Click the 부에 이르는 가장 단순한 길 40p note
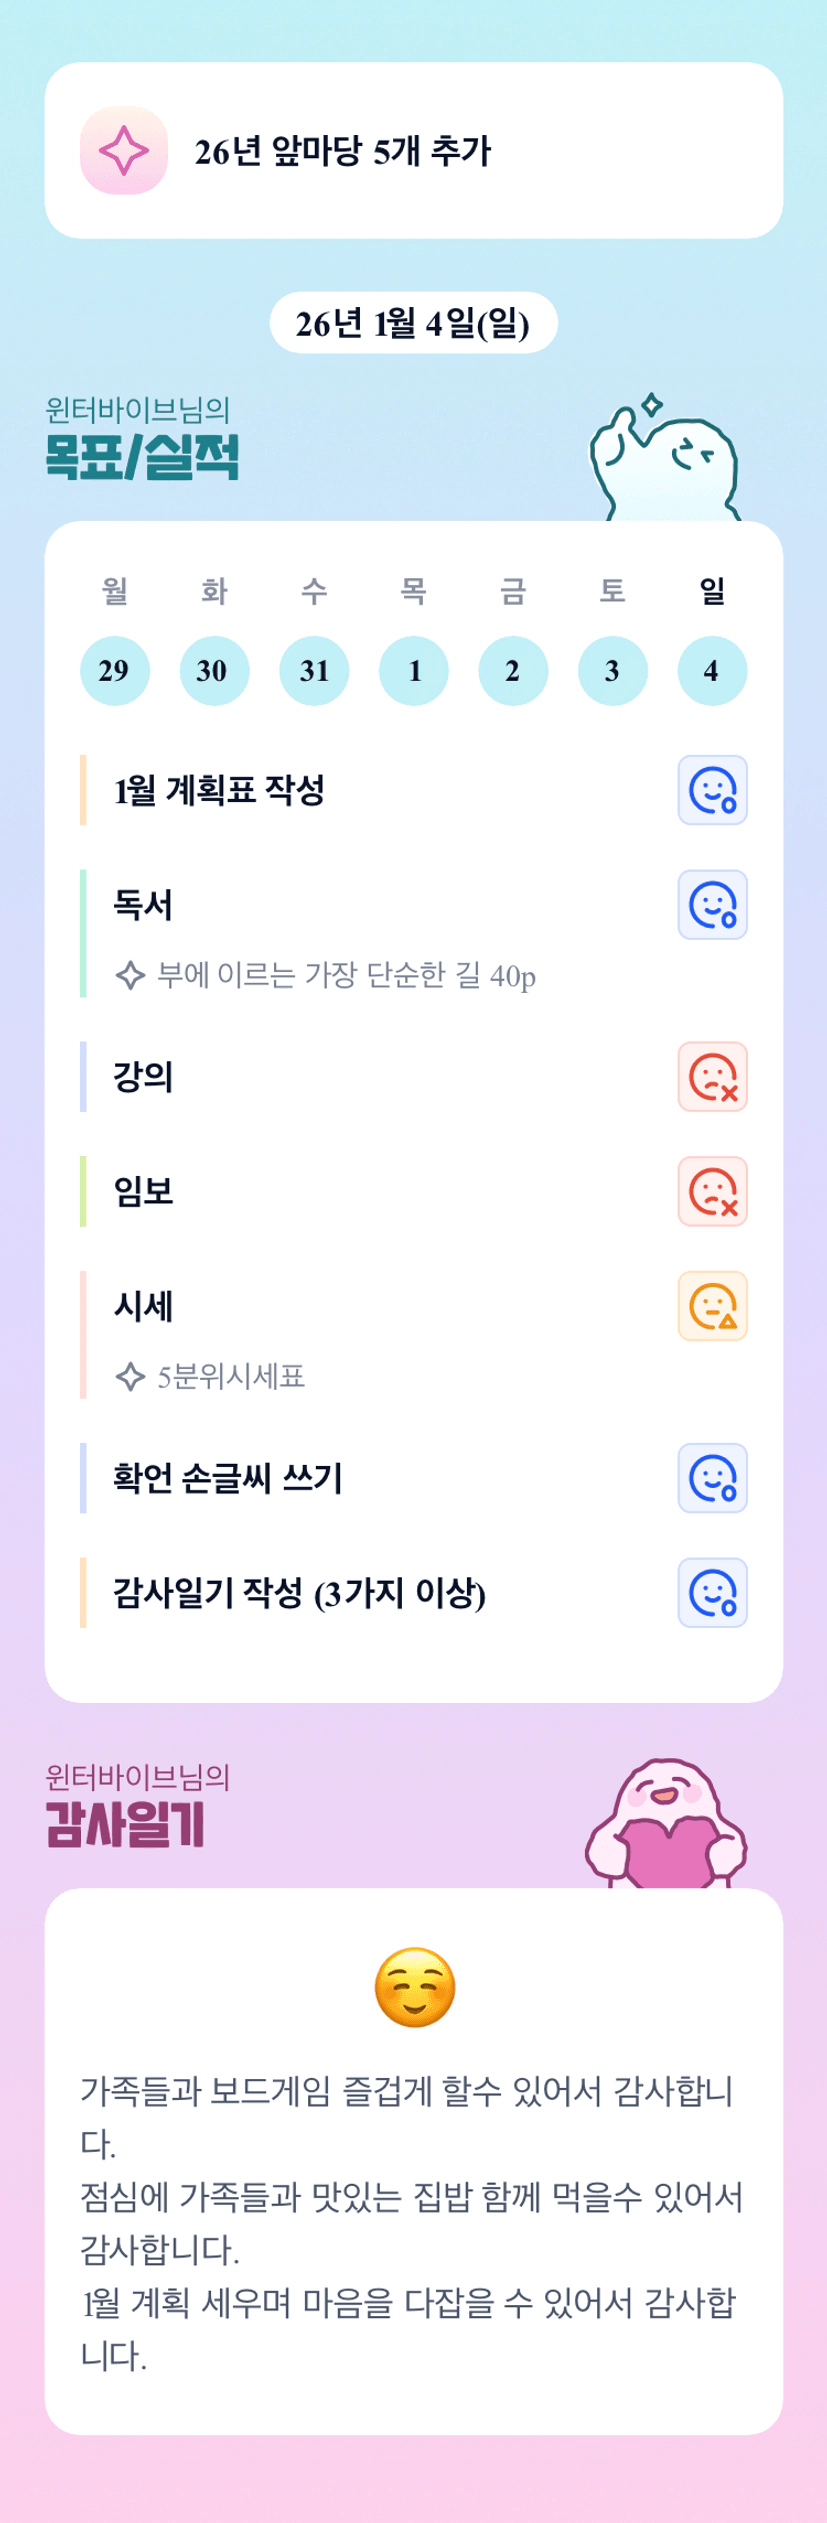Image resolution: width=827 pixels, height=2523 pixels. click(346, 975)
